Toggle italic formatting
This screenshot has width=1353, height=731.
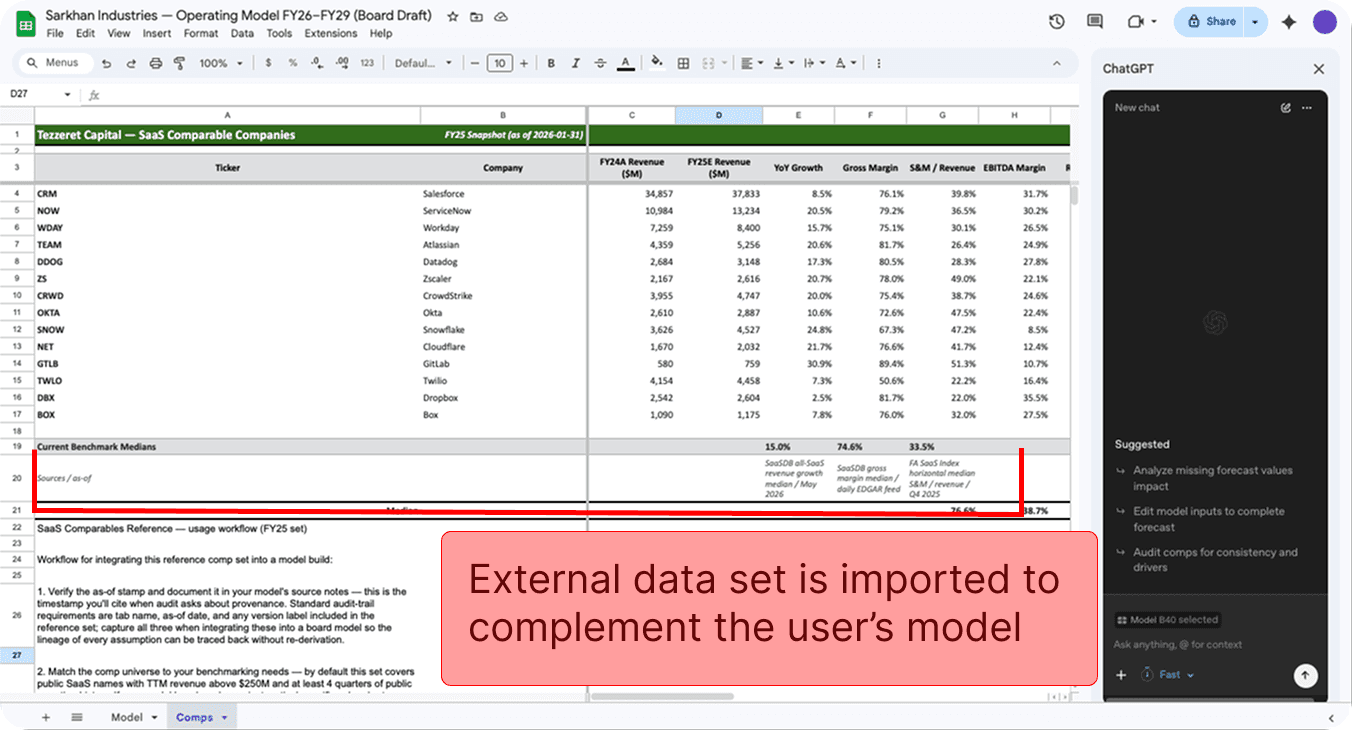(575, 63)
